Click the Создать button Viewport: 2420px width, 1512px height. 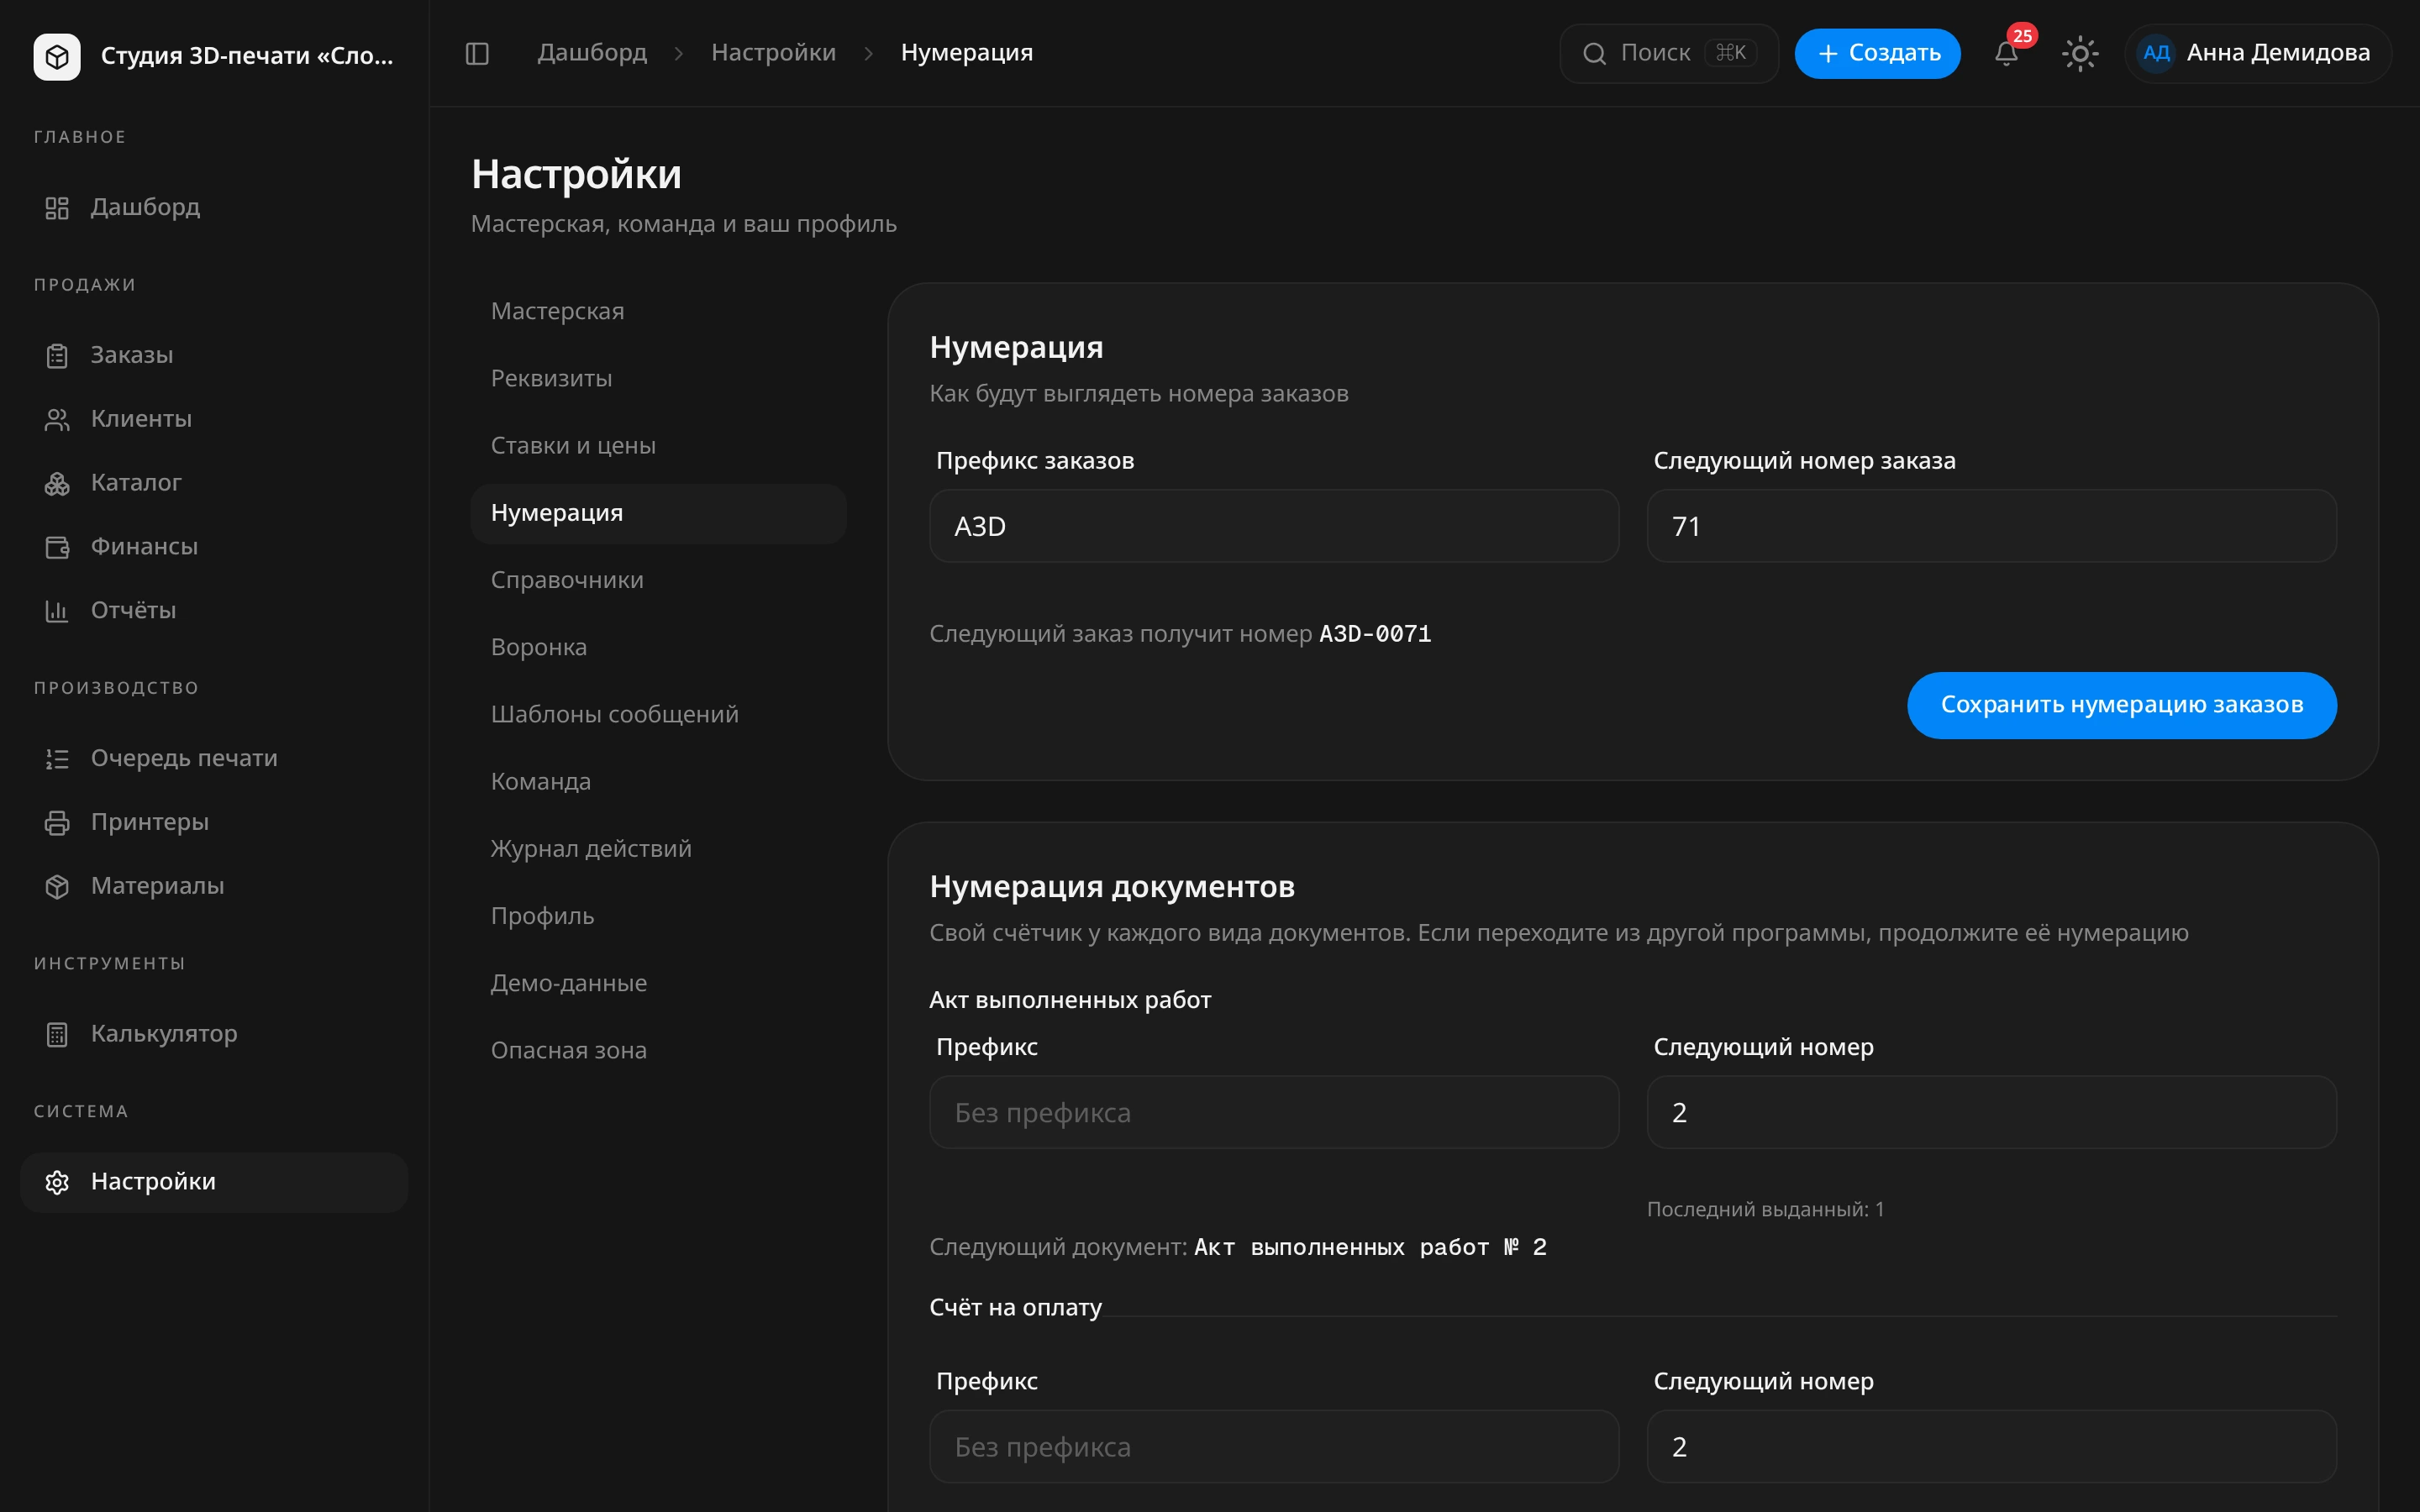[1877, 53]
